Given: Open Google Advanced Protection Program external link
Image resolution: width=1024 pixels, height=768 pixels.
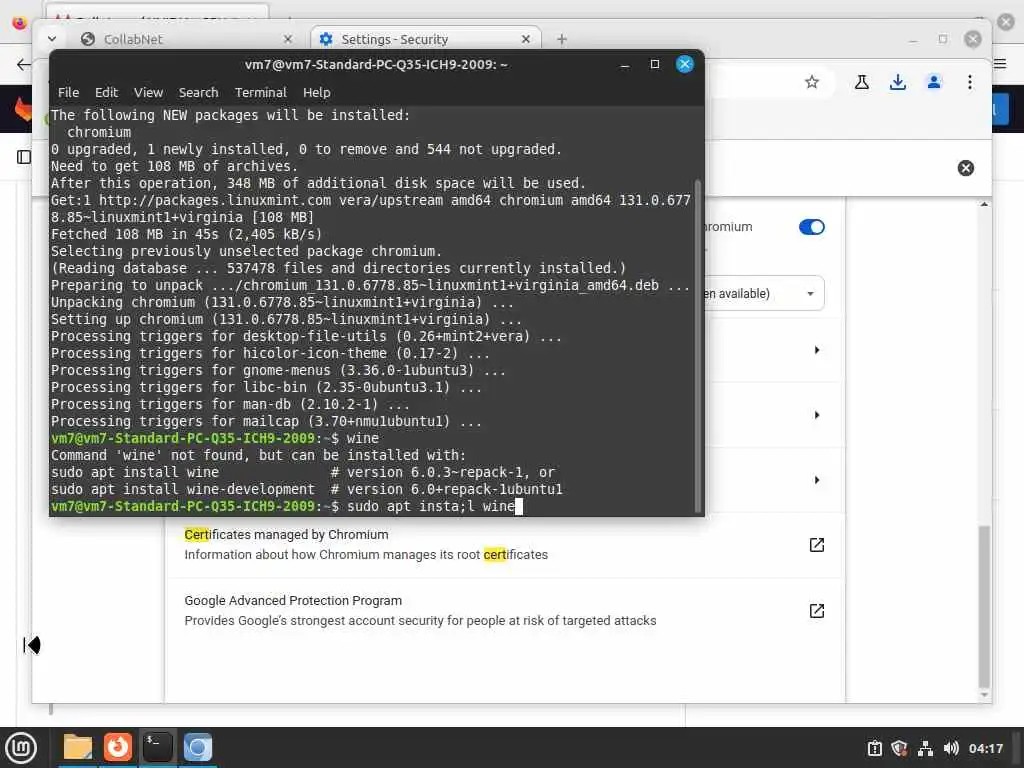Looking at the screenshot, I should click(x=816, y=611).
